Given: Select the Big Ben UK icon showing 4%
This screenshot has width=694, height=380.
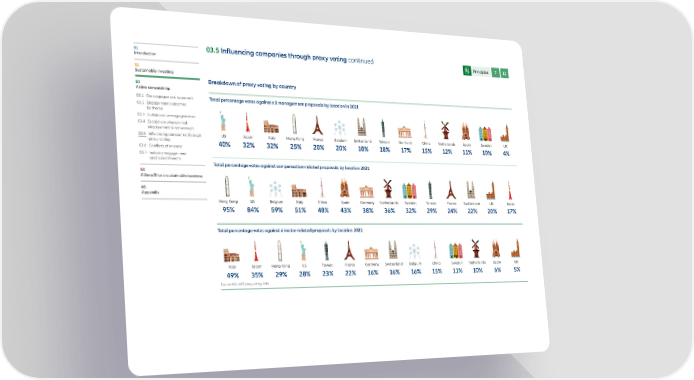Looking at the screenshot, I should click(x=505, y=133).
